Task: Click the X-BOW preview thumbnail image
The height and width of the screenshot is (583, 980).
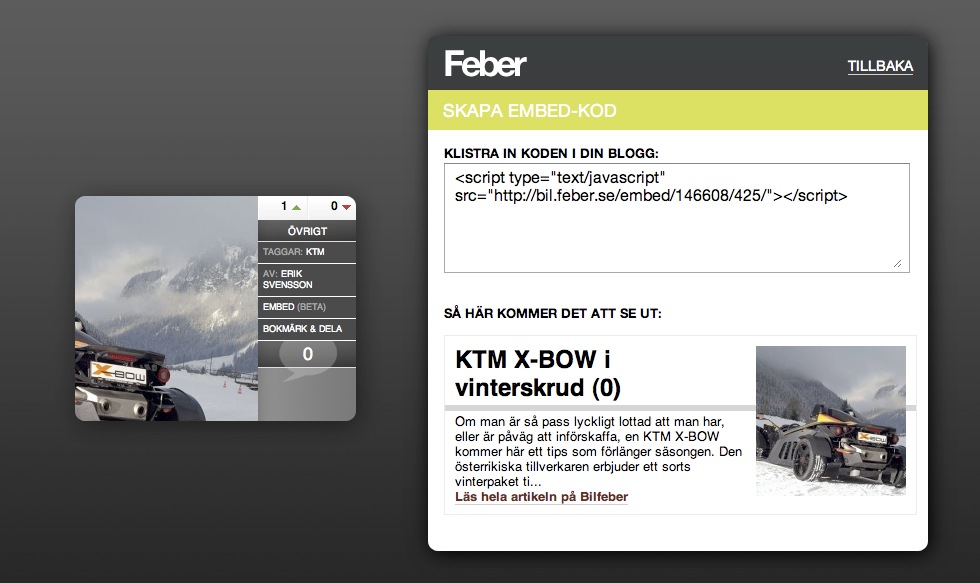Action: point(831,421)
